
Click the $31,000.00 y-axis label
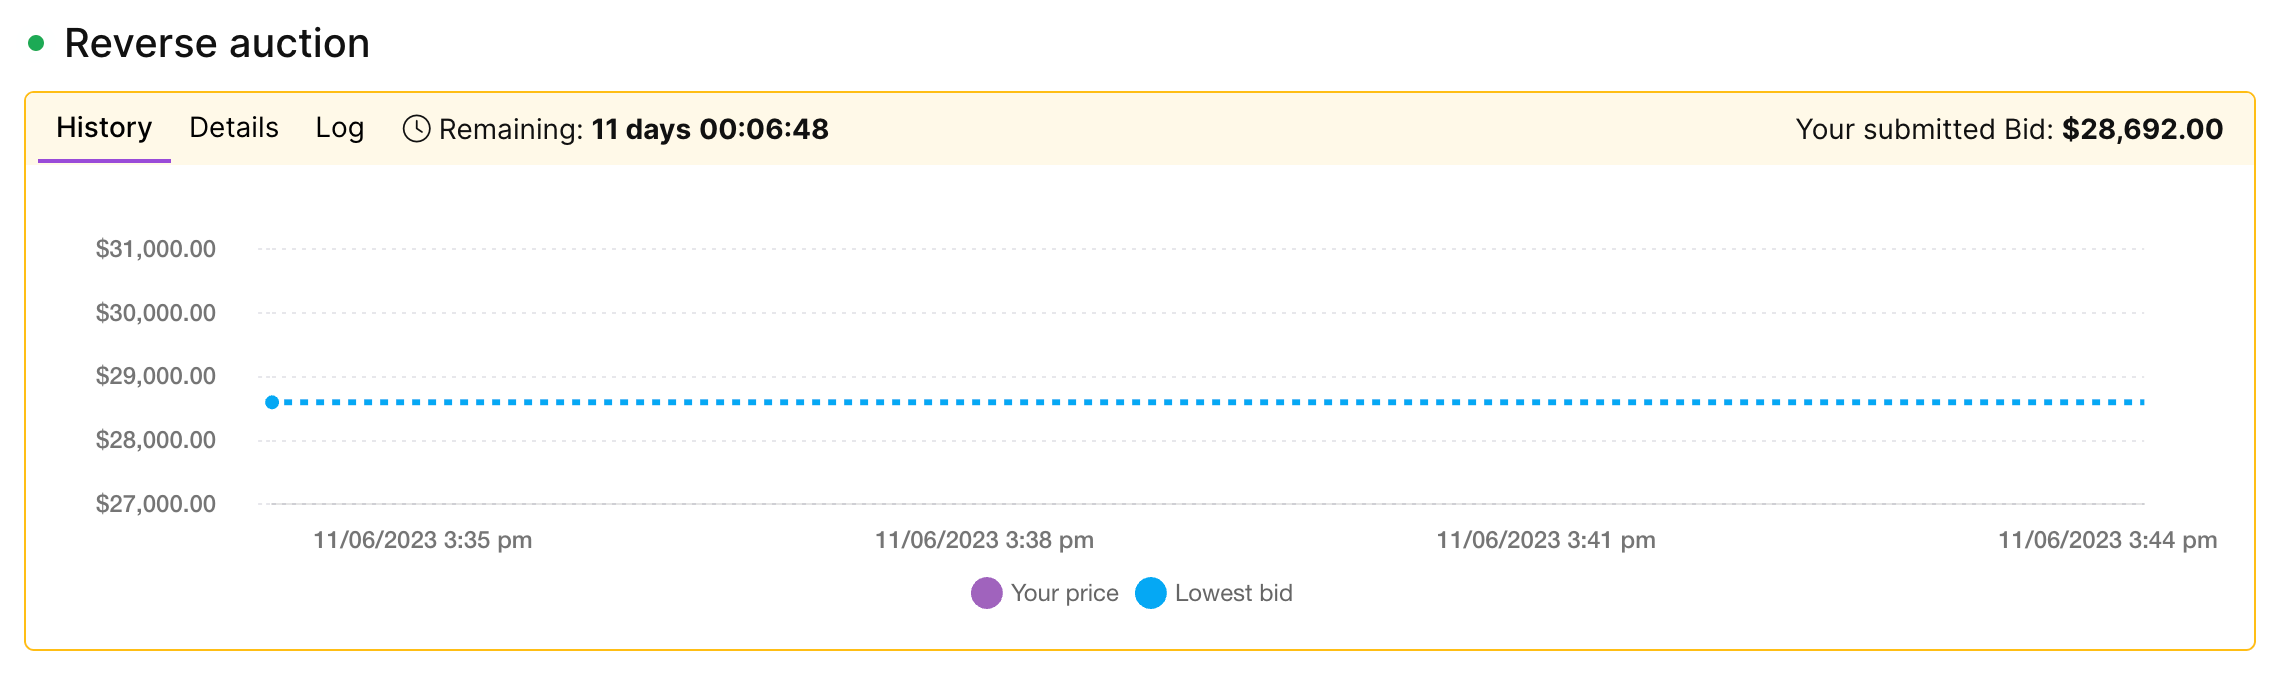(x=156, y=249)
